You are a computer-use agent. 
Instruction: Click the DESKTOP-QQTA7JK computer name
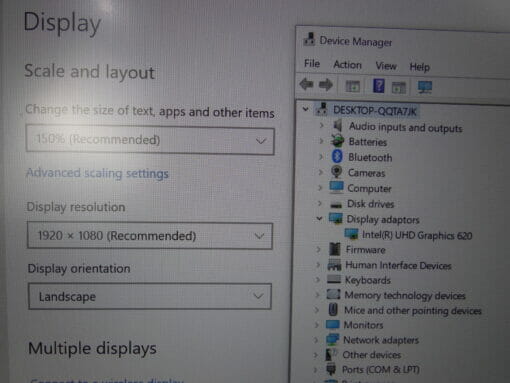375,111
